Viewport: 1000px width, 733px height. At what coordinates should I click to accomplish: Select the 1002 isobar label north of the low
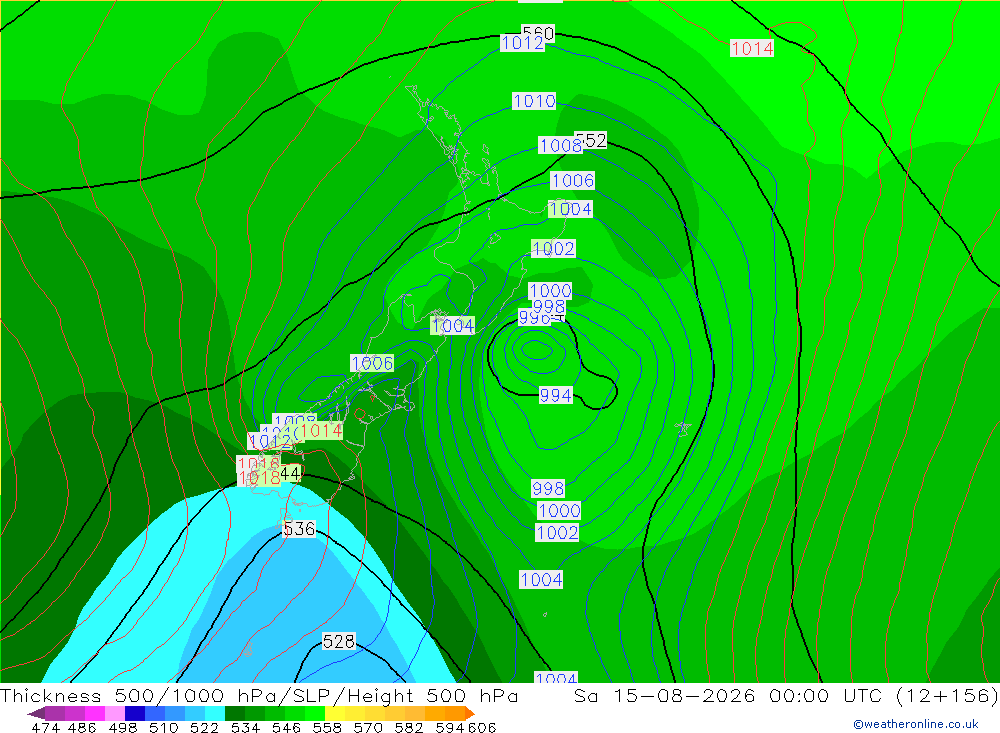pyautogui.click(x=554, y=248)
